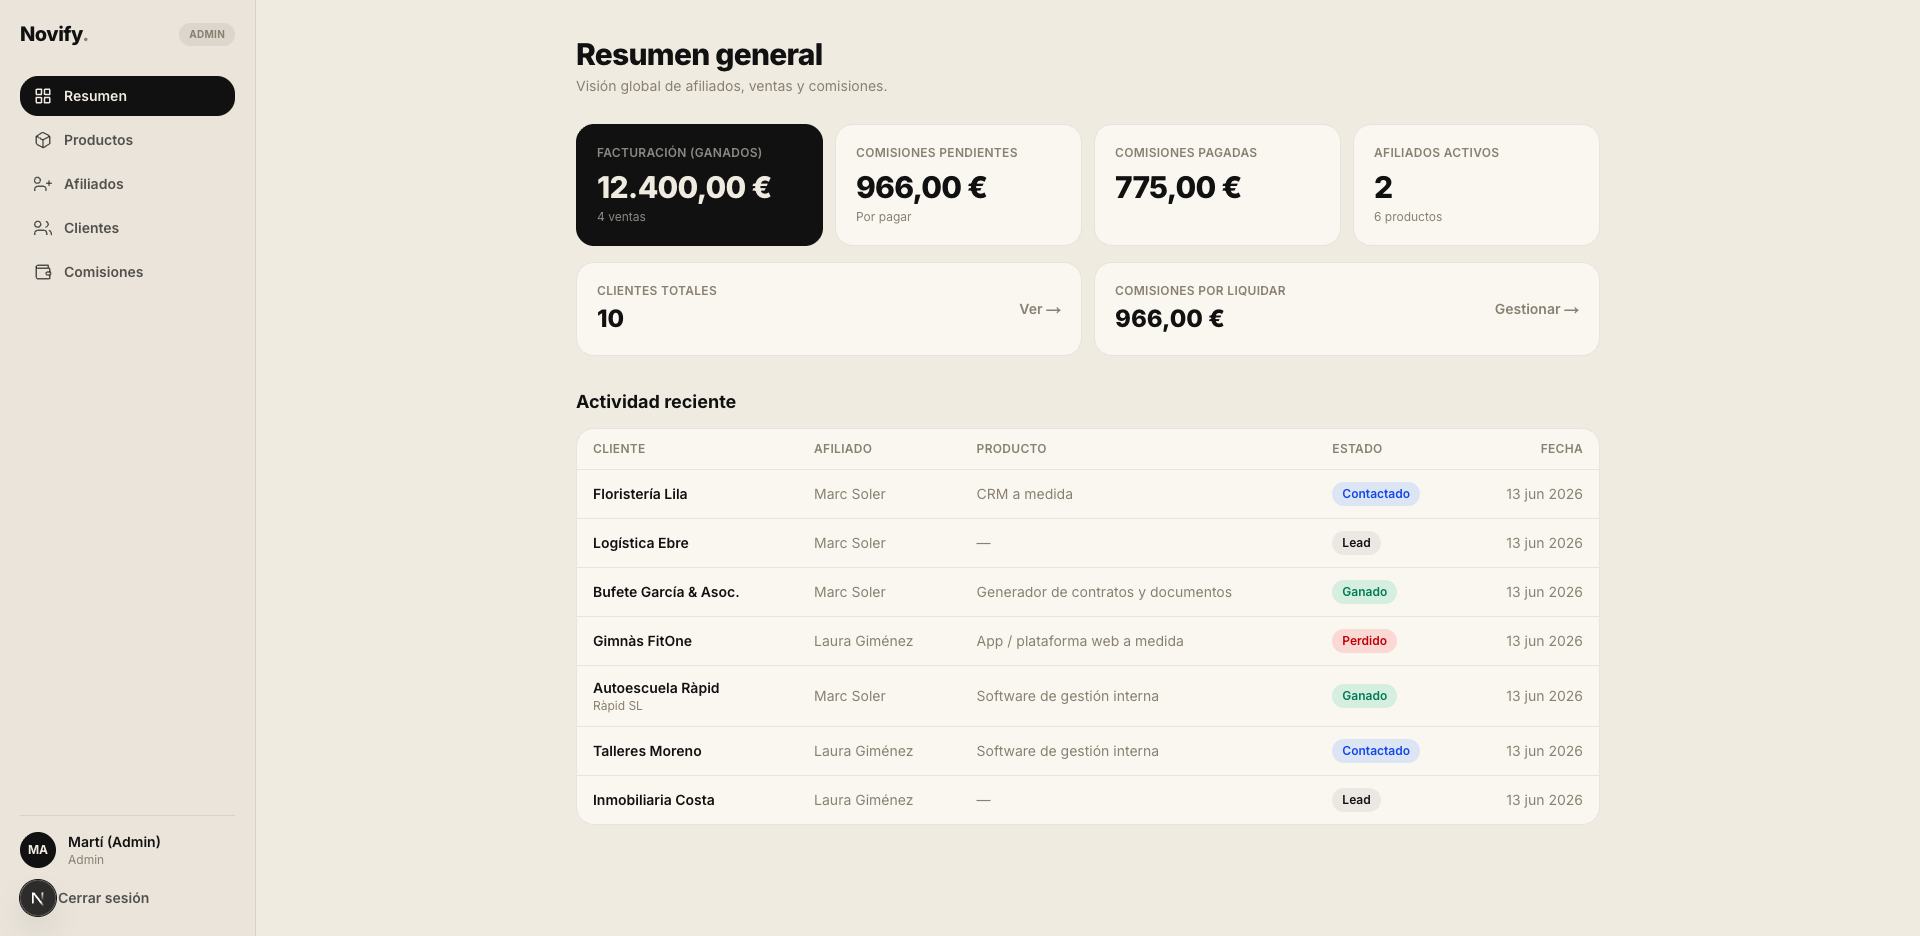
Task: Open the Productos menu item
Action: click(127, 140)
